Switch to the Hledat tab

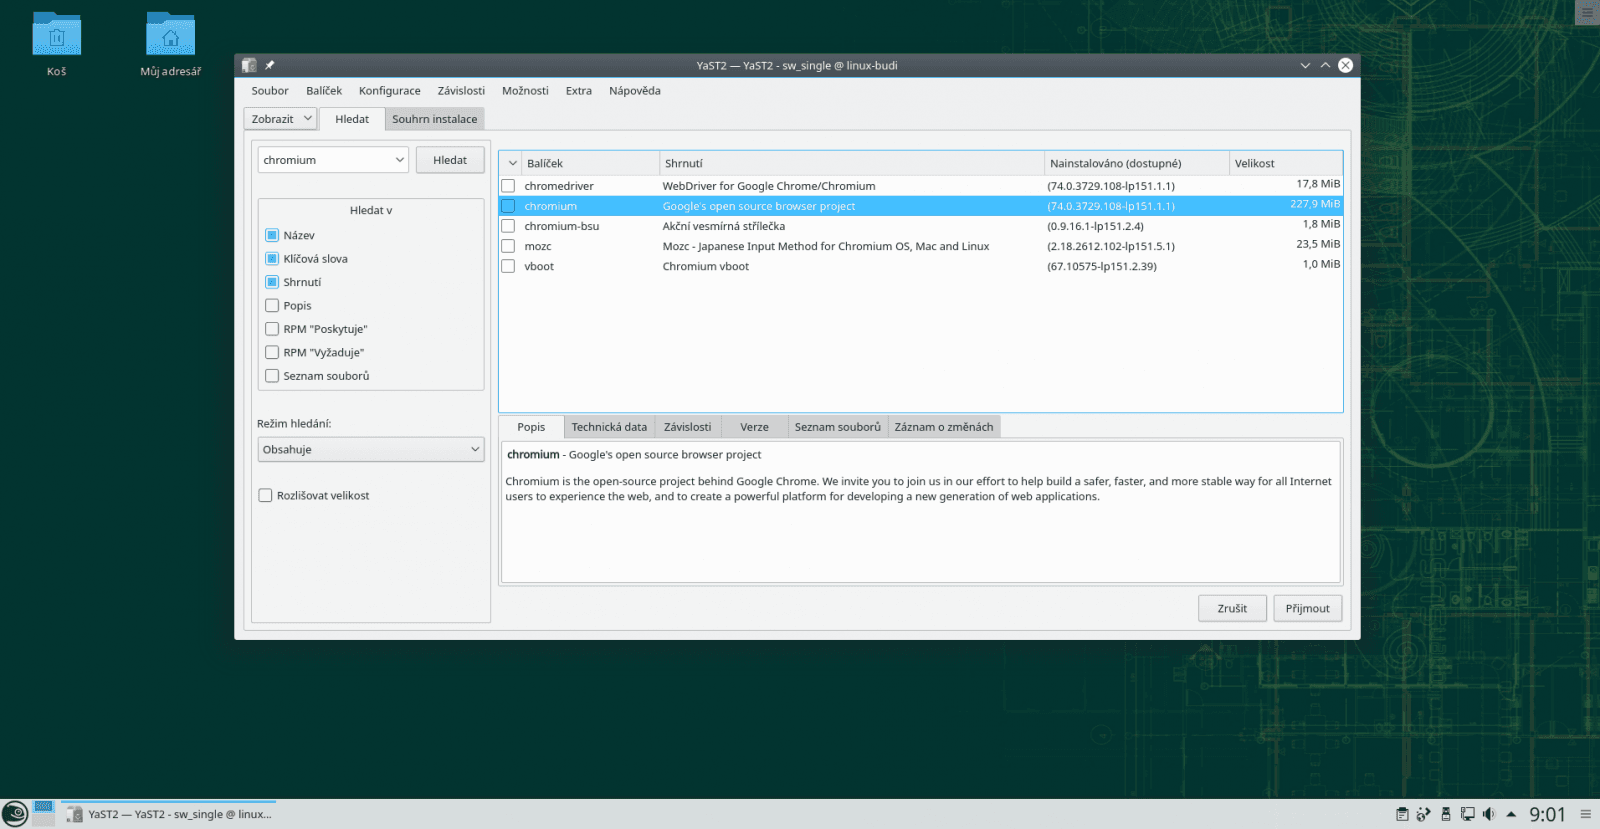tap(352, 119)
